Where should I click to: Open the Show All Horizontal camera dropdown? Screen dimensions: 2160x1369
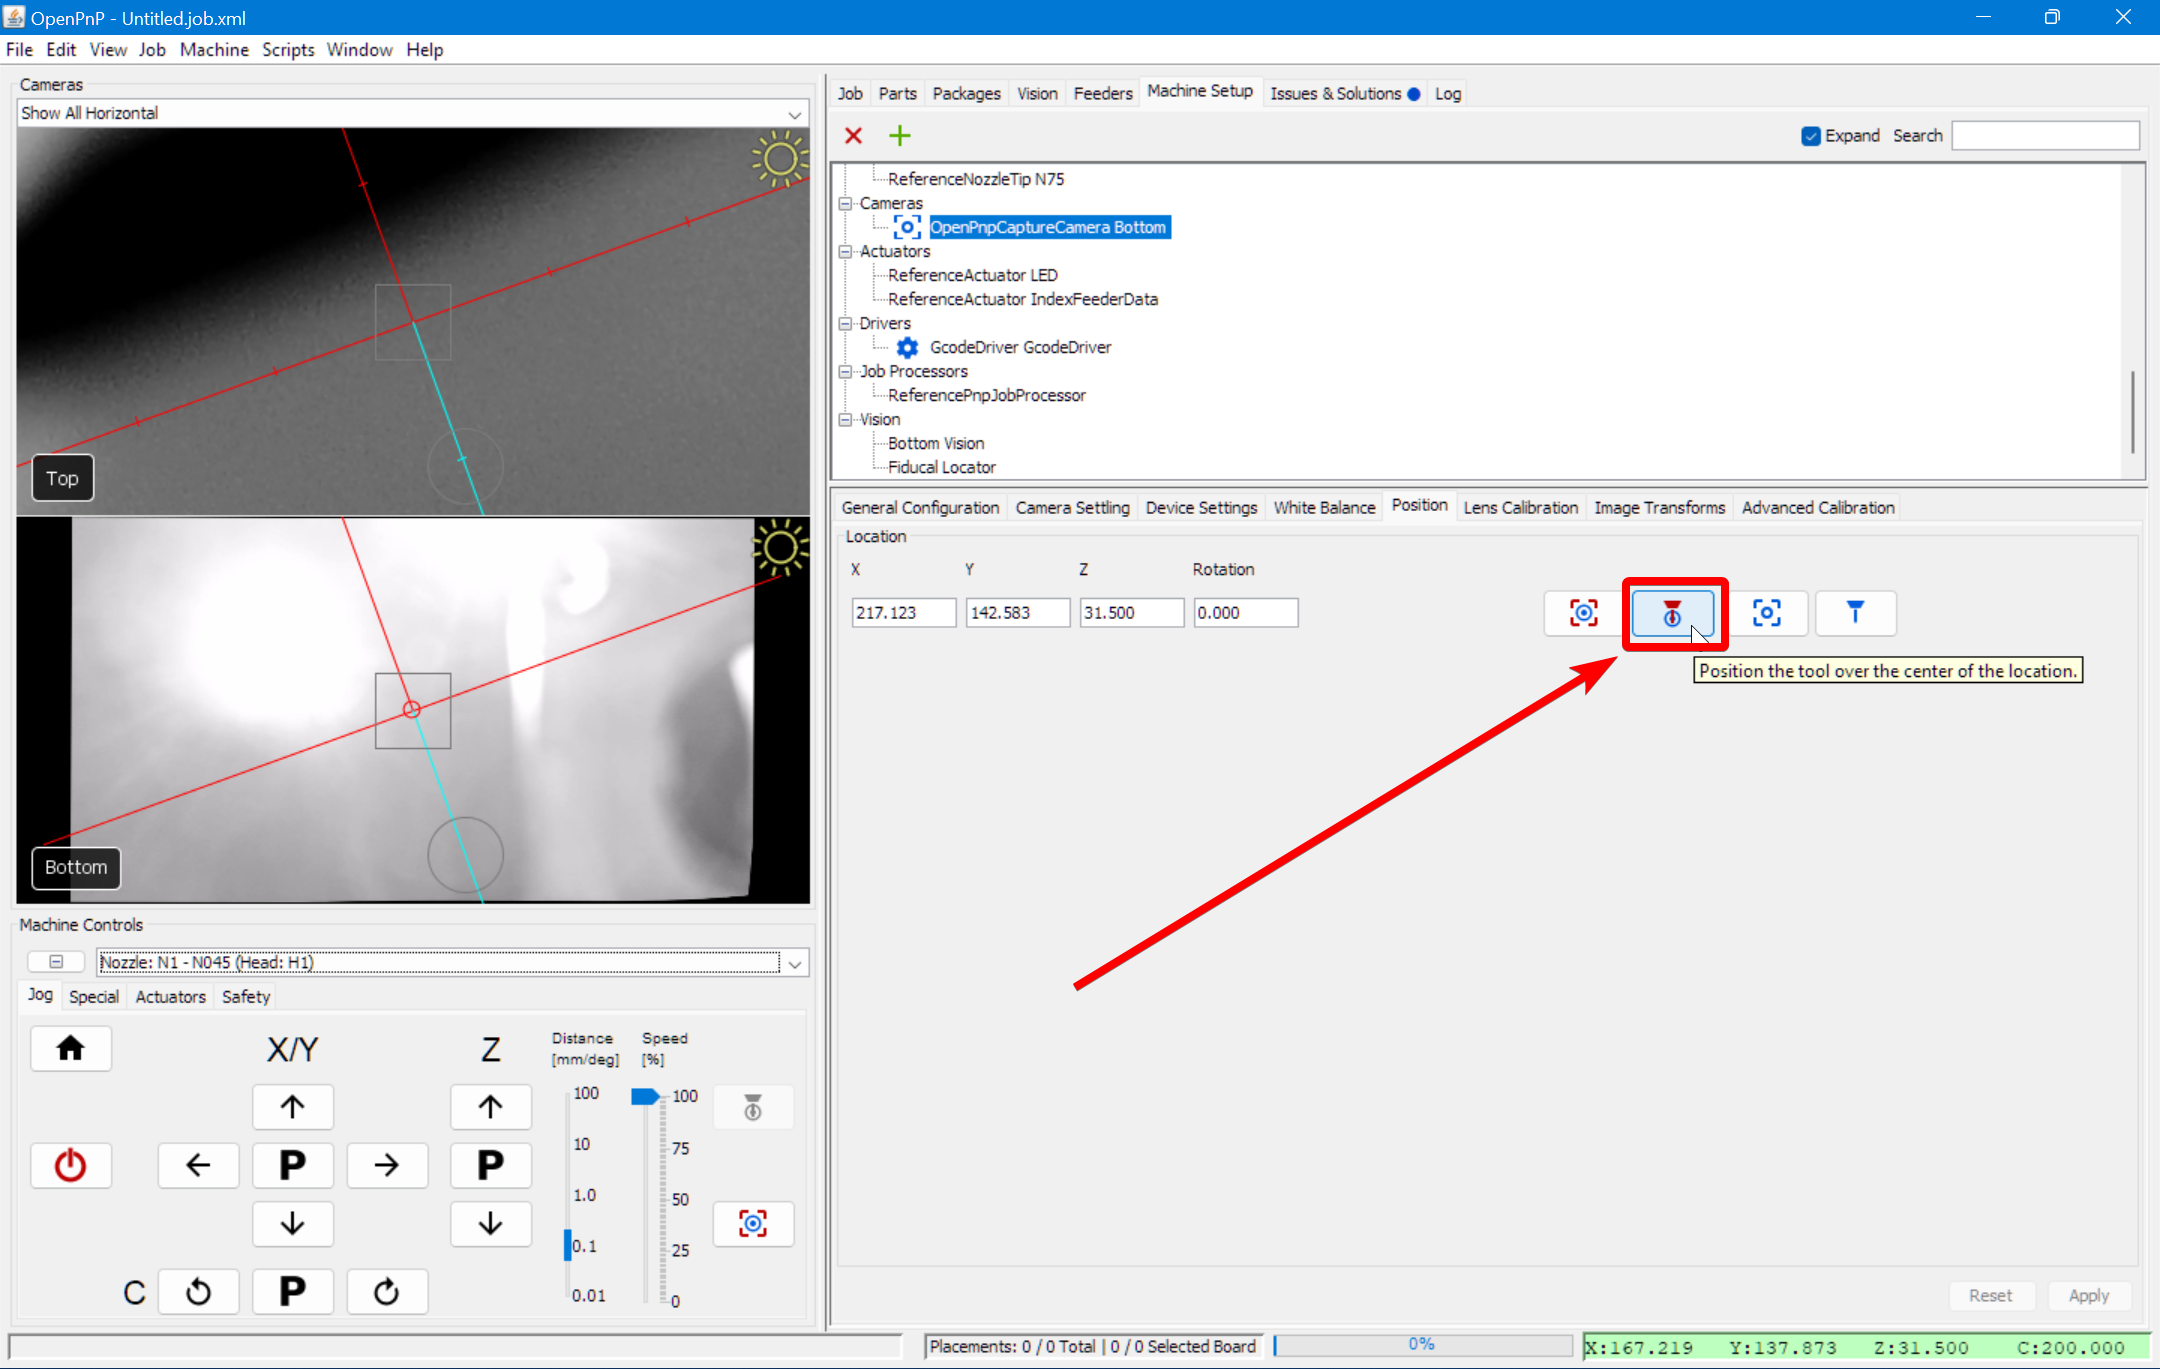[794, 114]
